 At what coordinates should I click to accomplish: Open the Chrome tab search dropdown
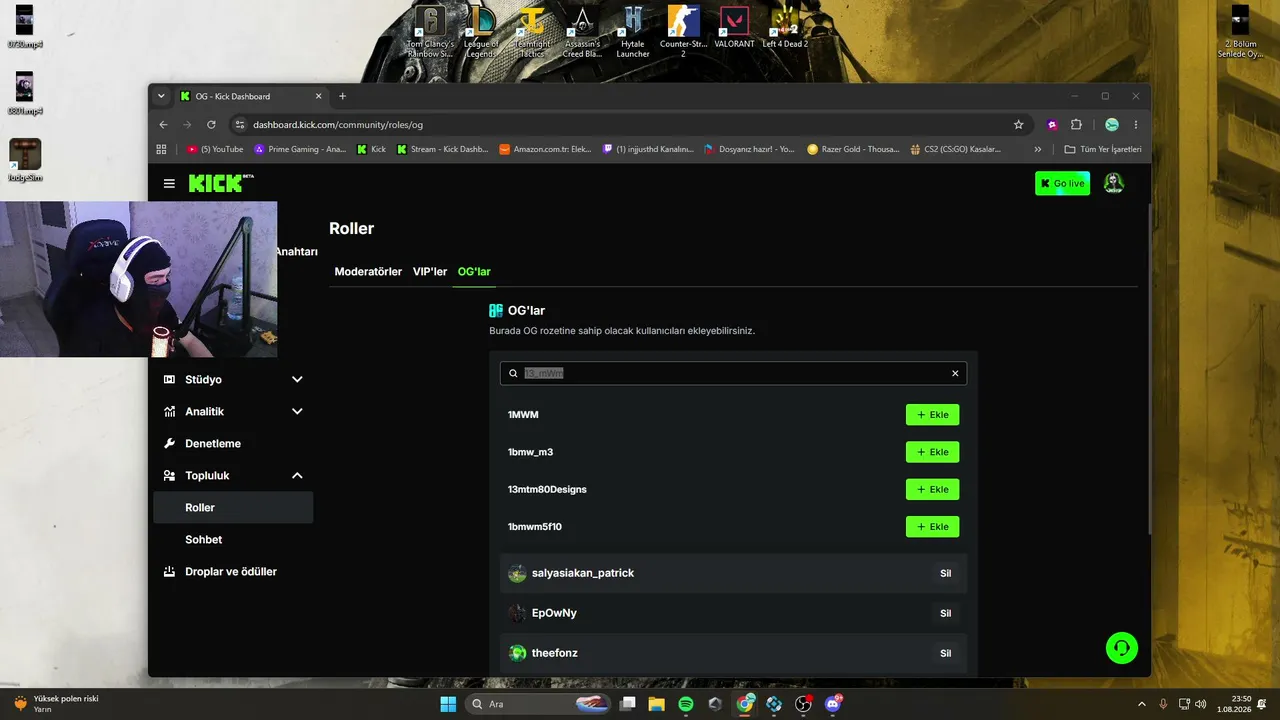[161, 96]
